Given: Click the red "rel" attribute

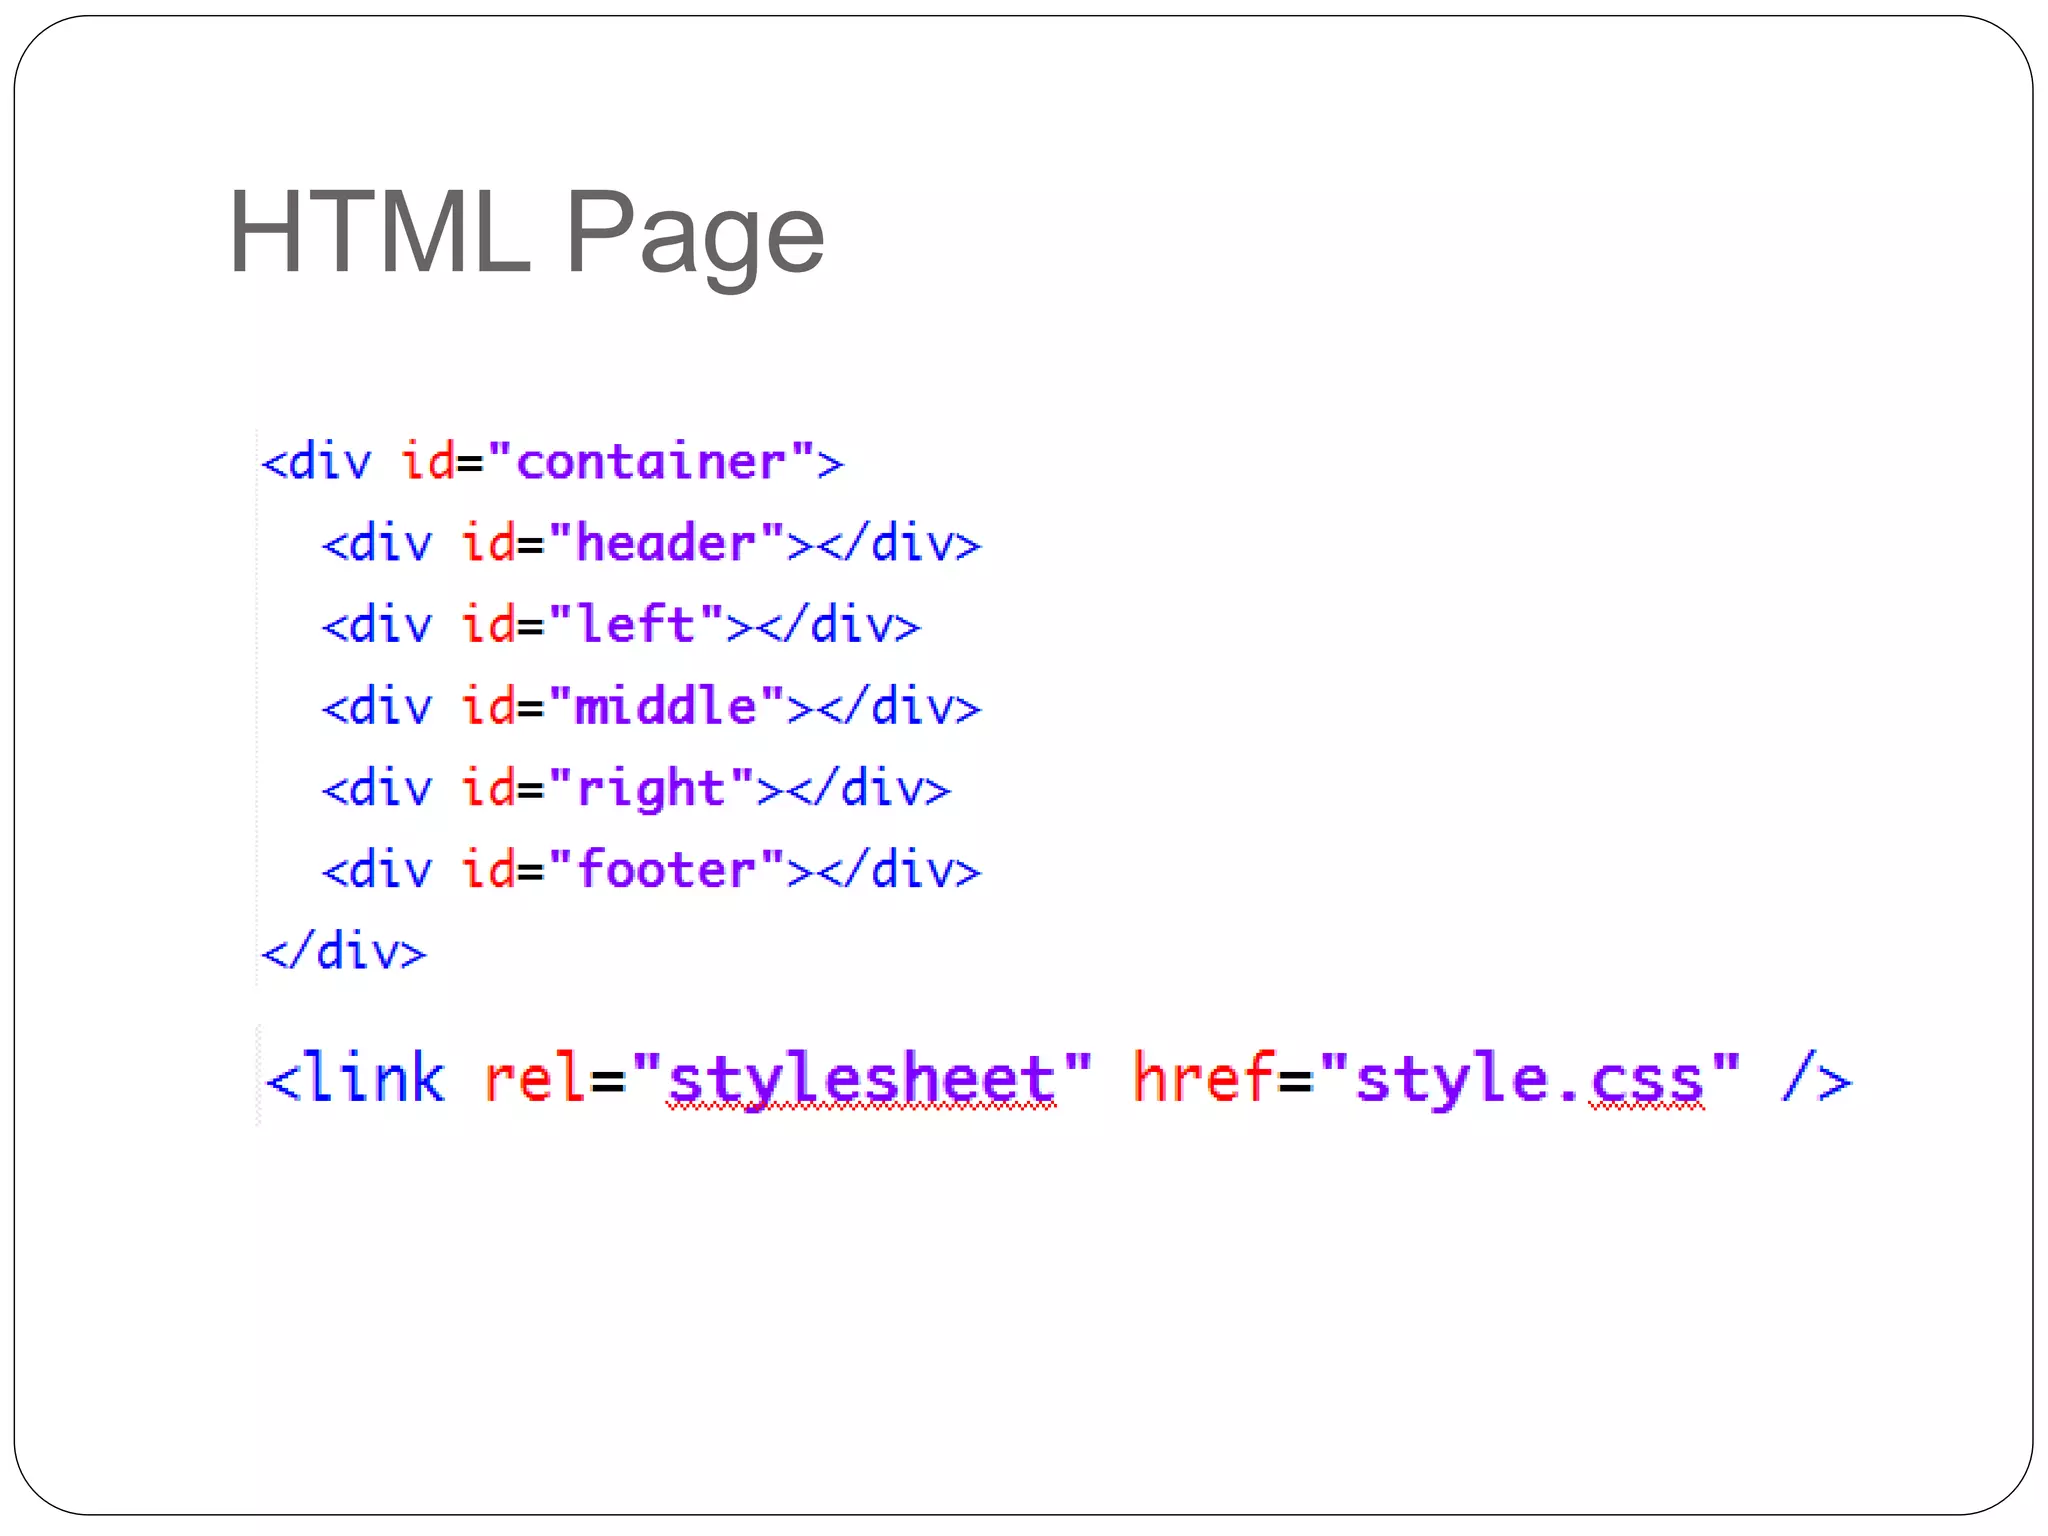Looking at the screenshot, I should [x=534, y=1080].
